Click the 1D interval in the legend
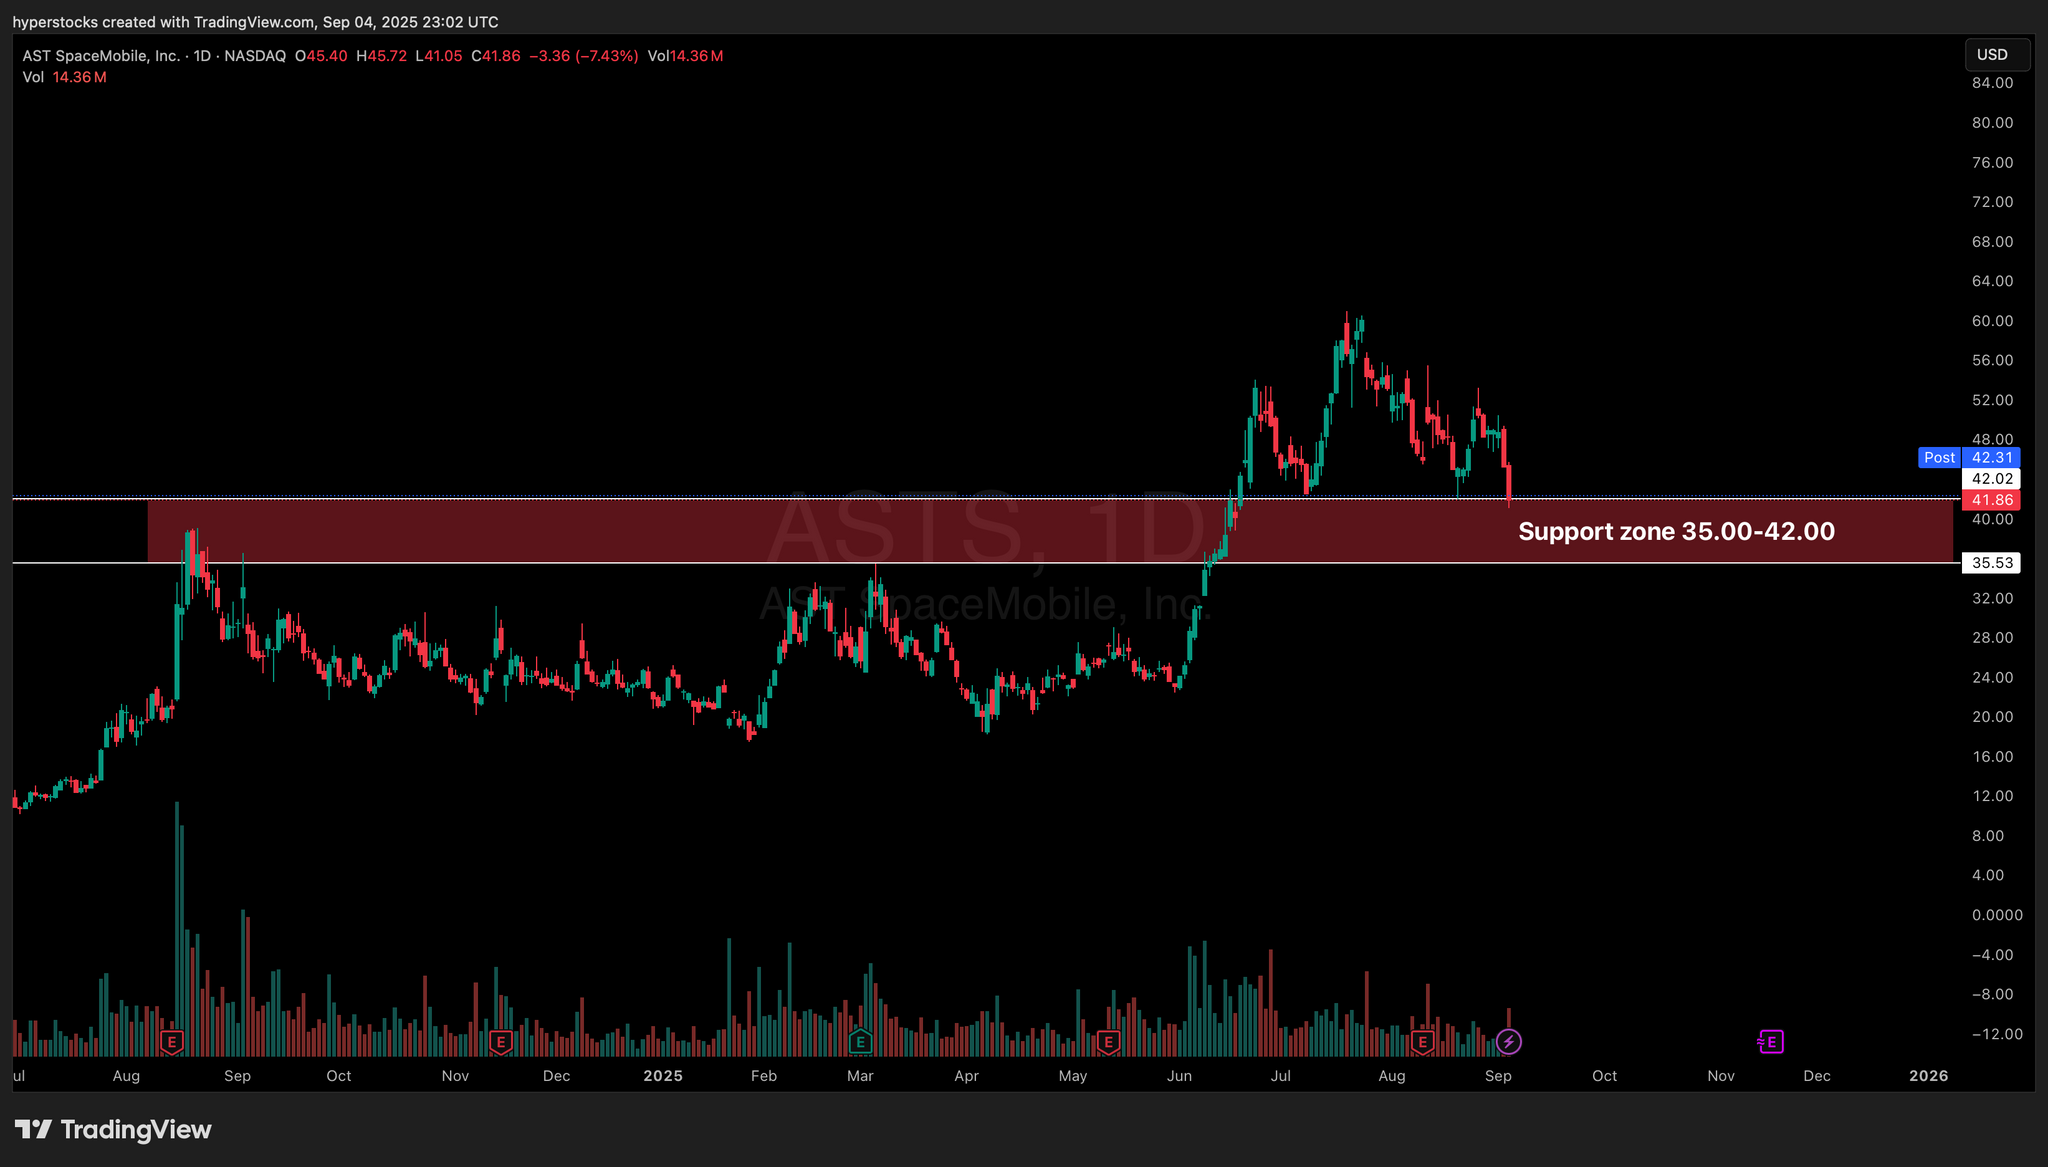The width and height of the screenshot is (2048, 1167). click(203, 56)
